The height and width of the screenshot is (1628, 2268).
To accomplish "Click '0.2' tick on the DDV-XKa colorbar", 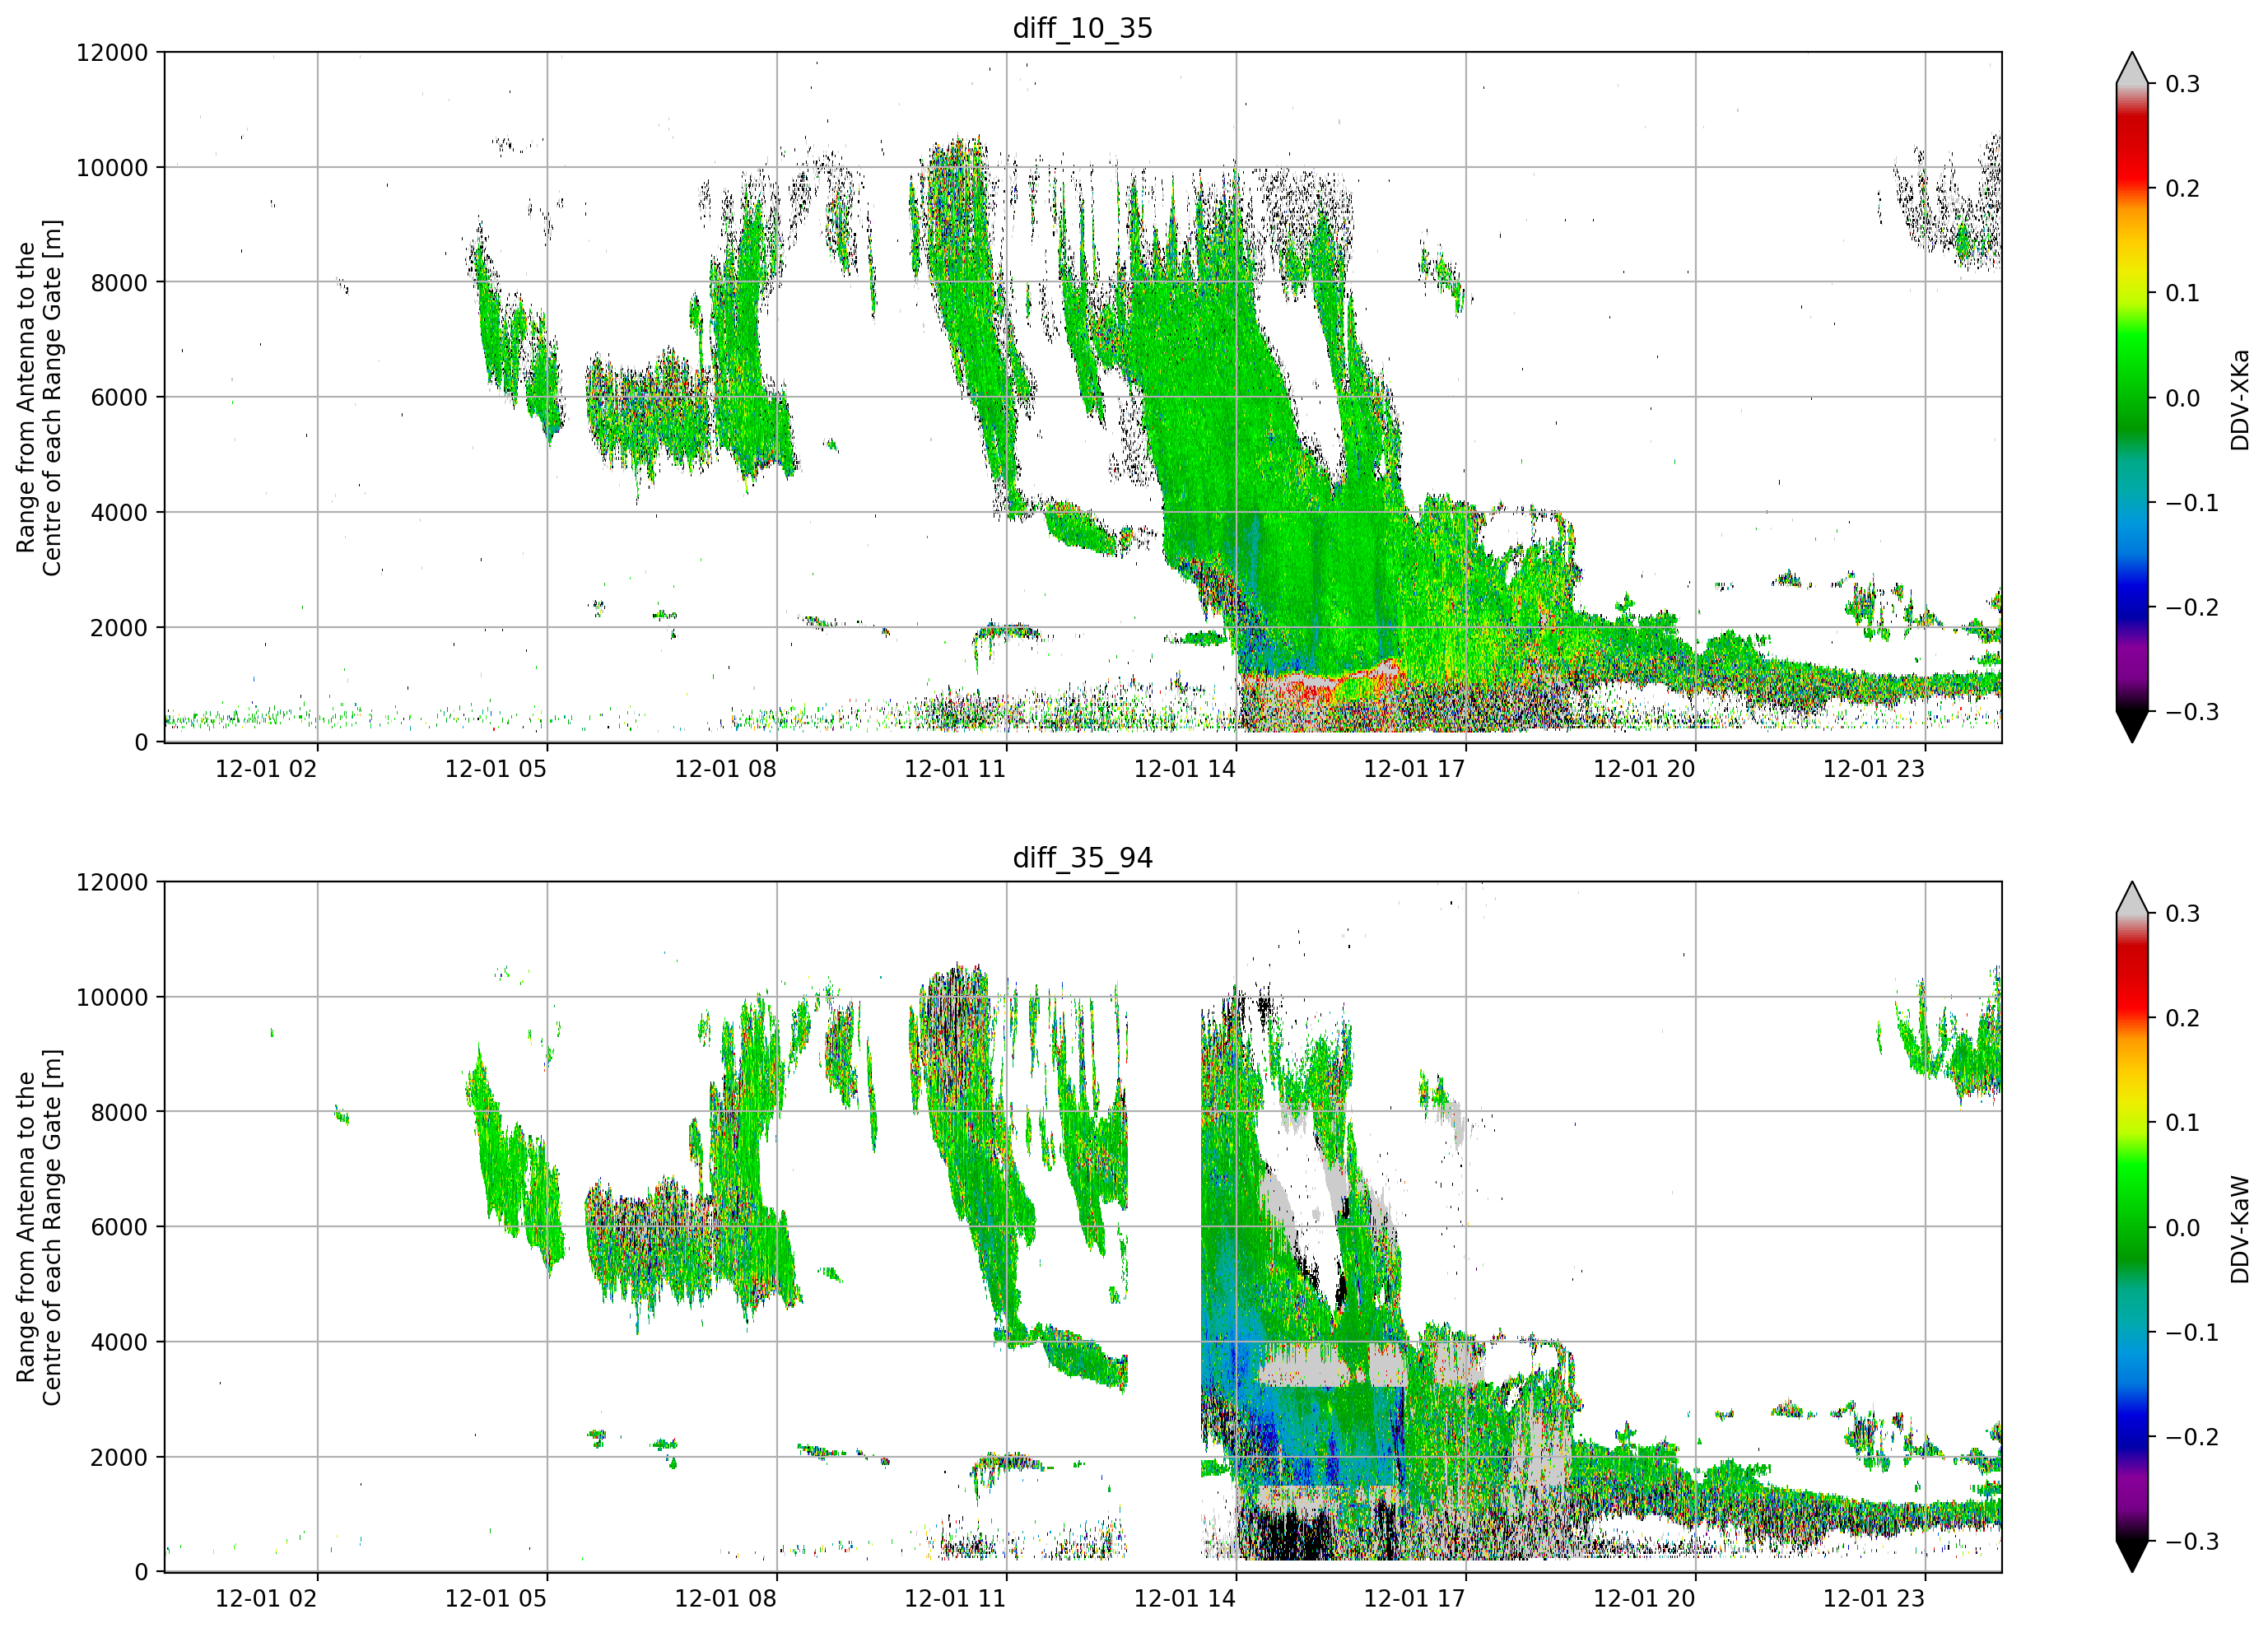I will tap(2183, 188).
